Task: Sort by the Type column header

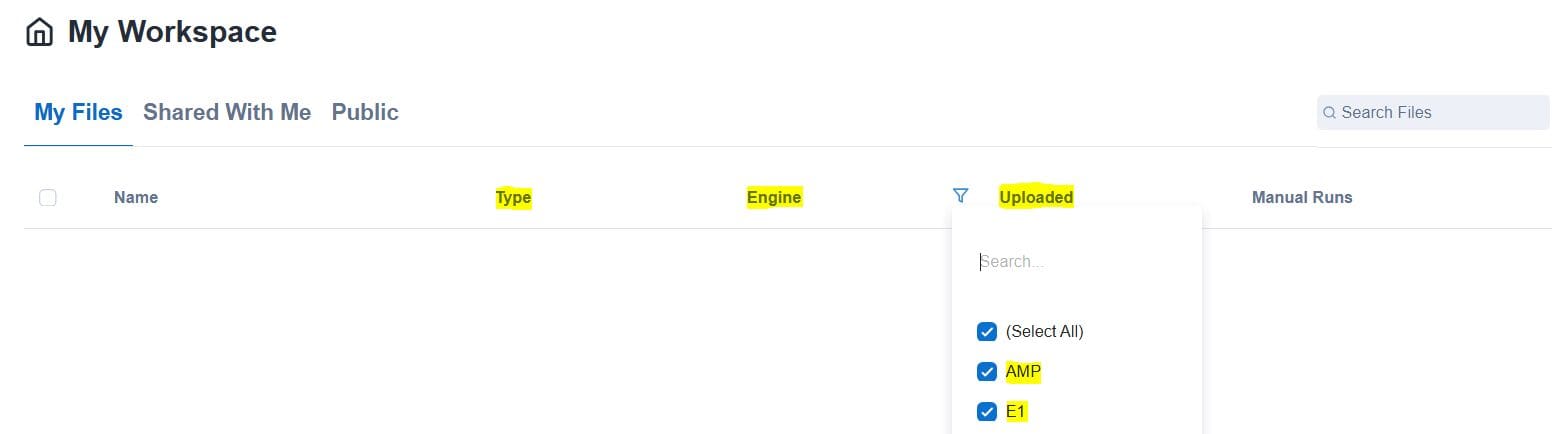Action: pyautogui.click(x=513, y=198)
